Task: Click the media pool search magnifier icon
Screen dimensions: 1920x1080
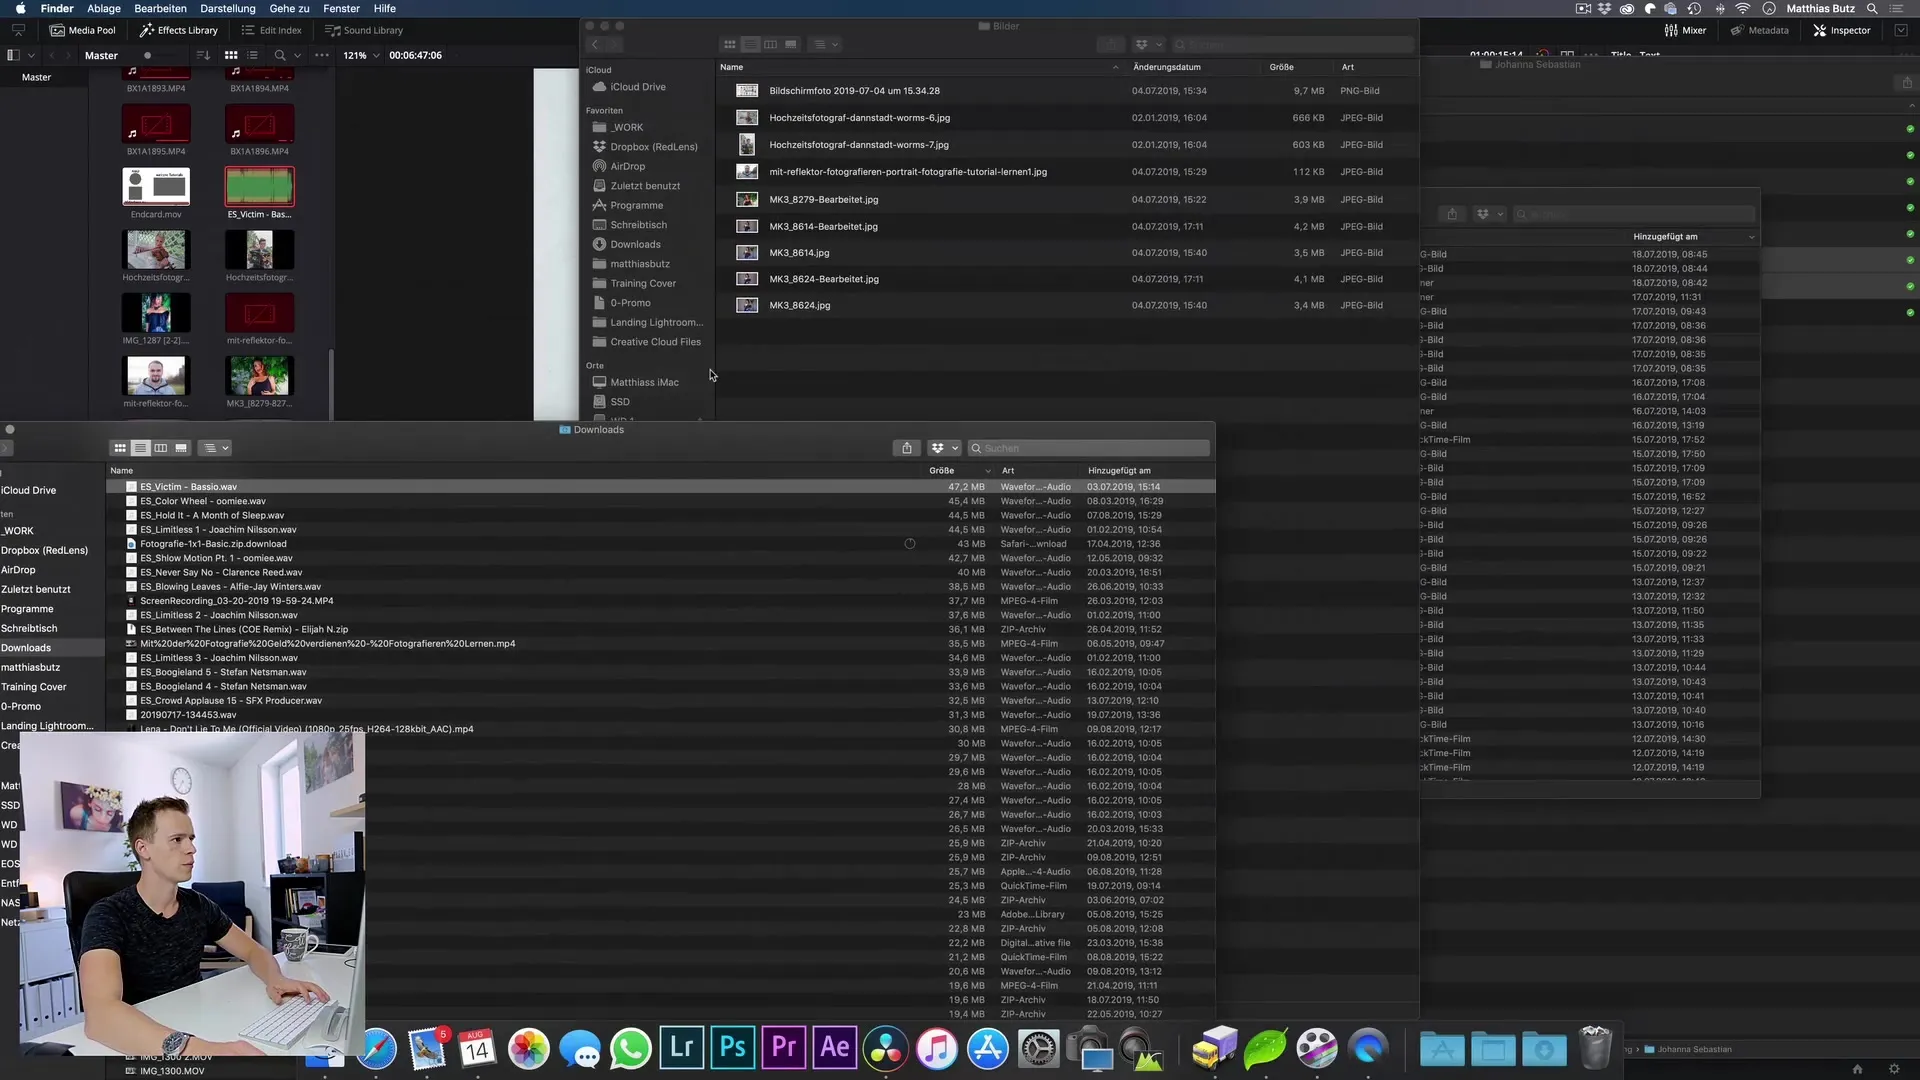Action: (280, 55)
